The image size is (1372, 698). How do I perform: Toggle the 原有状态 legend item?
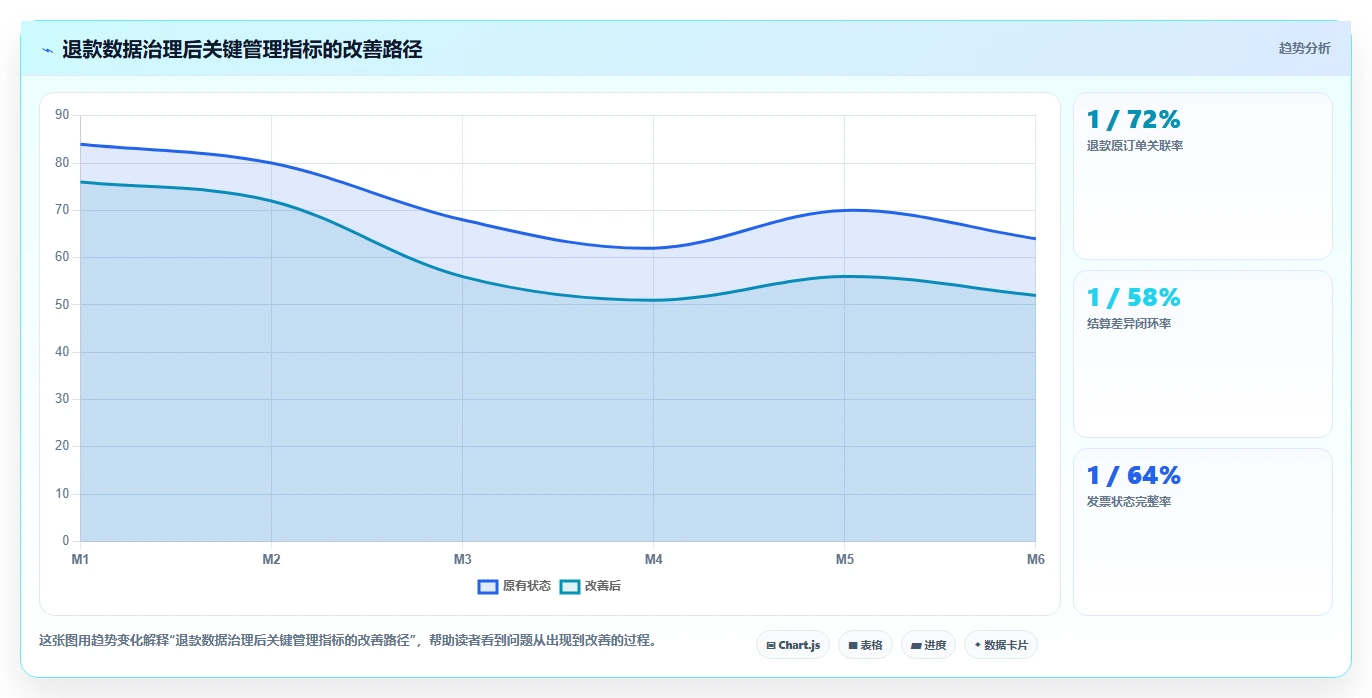(515, 586)
